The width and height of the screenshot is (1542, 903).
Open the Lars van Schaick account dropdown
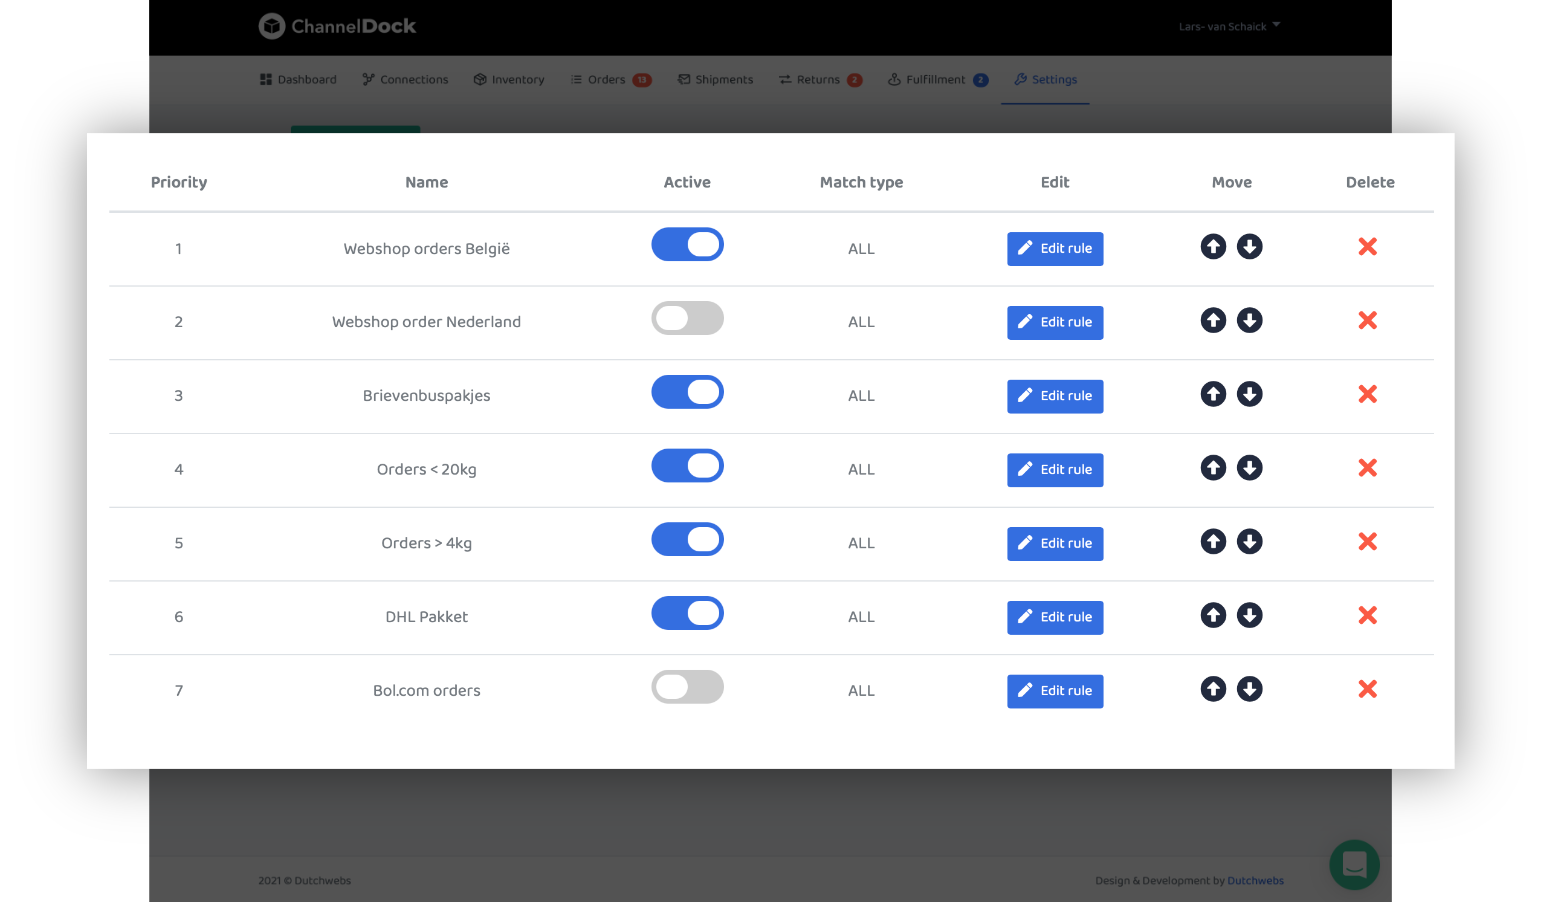(1229, 26)
